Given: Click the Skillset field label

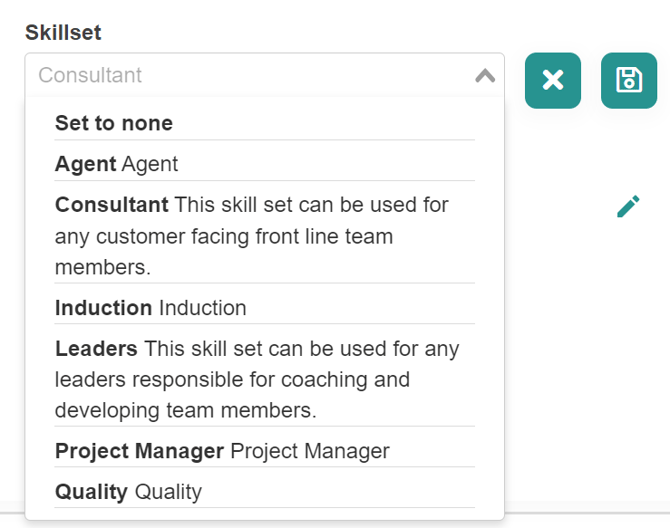Looking at the screenshot, I should [x=63, y=32].
